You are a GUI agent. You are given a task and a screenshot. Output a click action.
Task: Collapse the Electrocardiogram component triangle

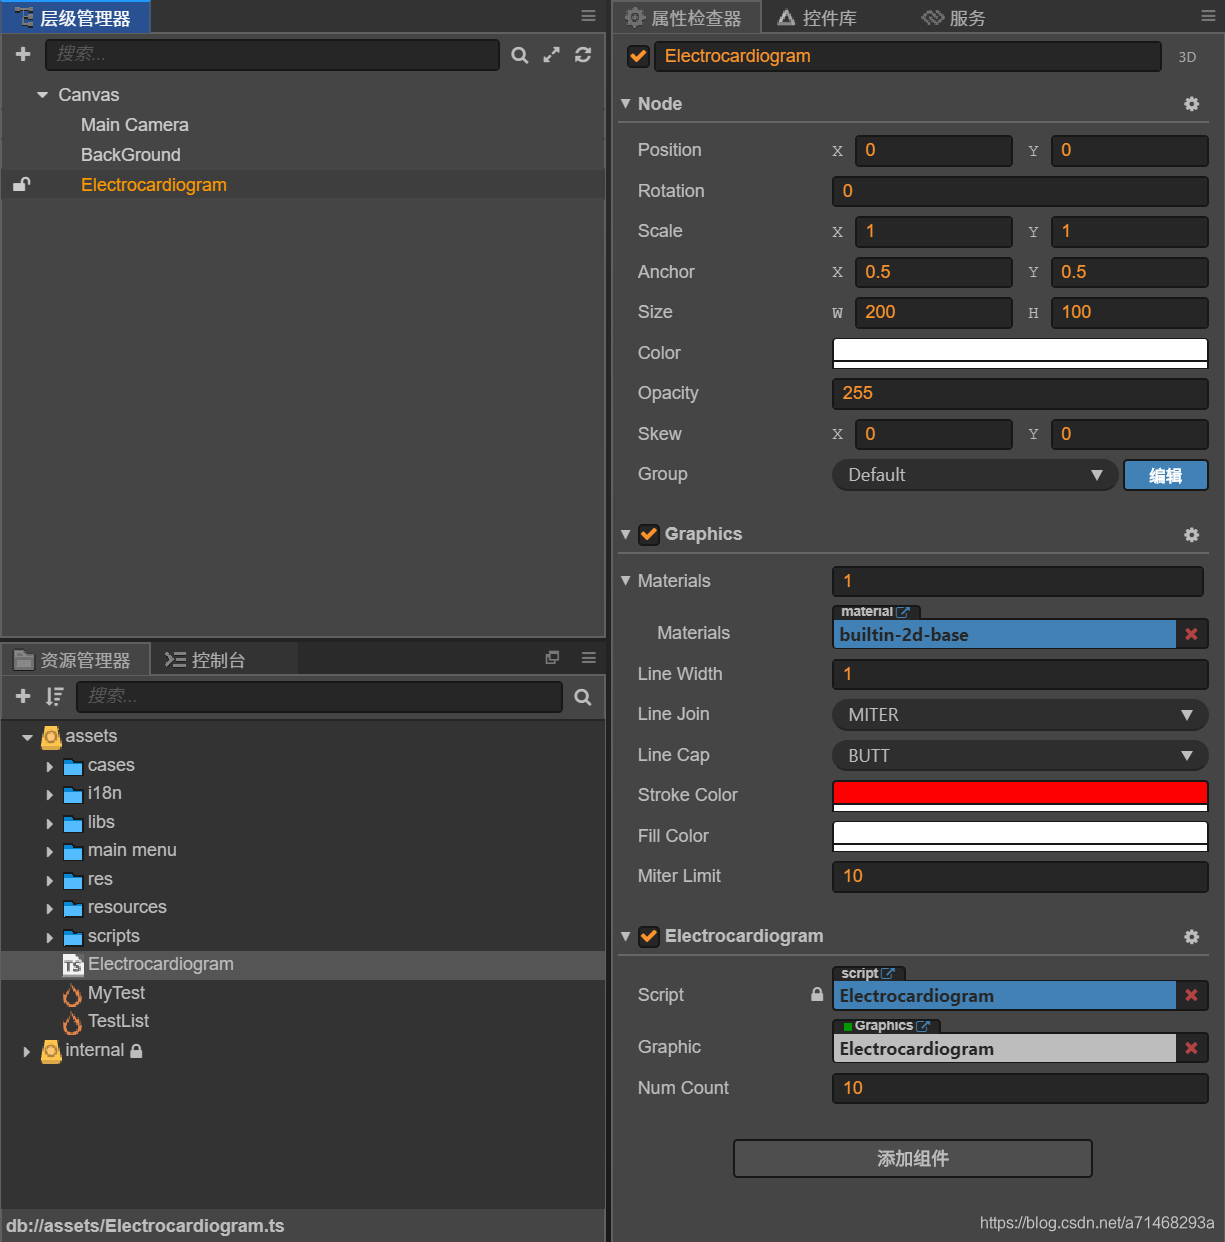[x=626, y=937]
